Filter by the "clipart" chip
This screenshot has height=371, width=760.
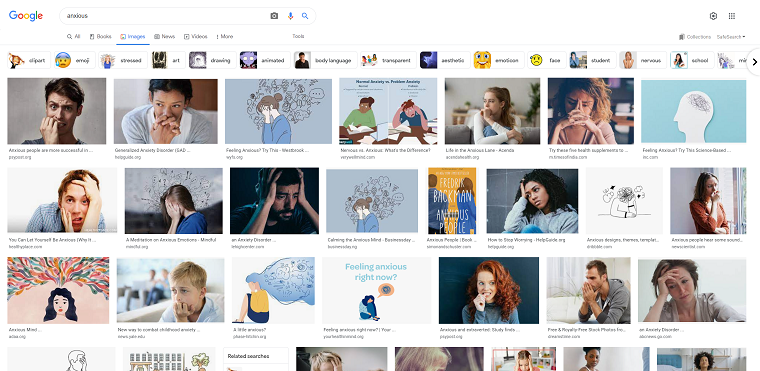pyautogui.click(x=29, y=60)
